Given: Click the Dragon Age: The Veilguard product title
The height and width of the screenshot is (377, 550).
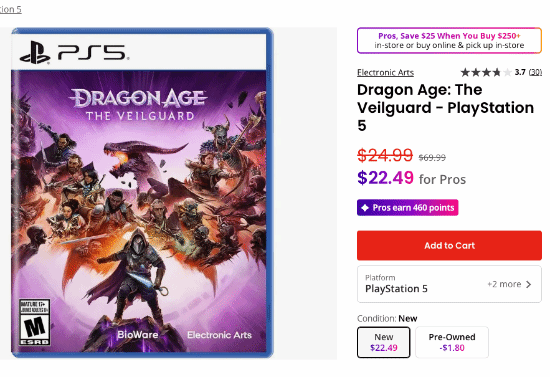Looking at the screenshot, I should coord(445,108).
